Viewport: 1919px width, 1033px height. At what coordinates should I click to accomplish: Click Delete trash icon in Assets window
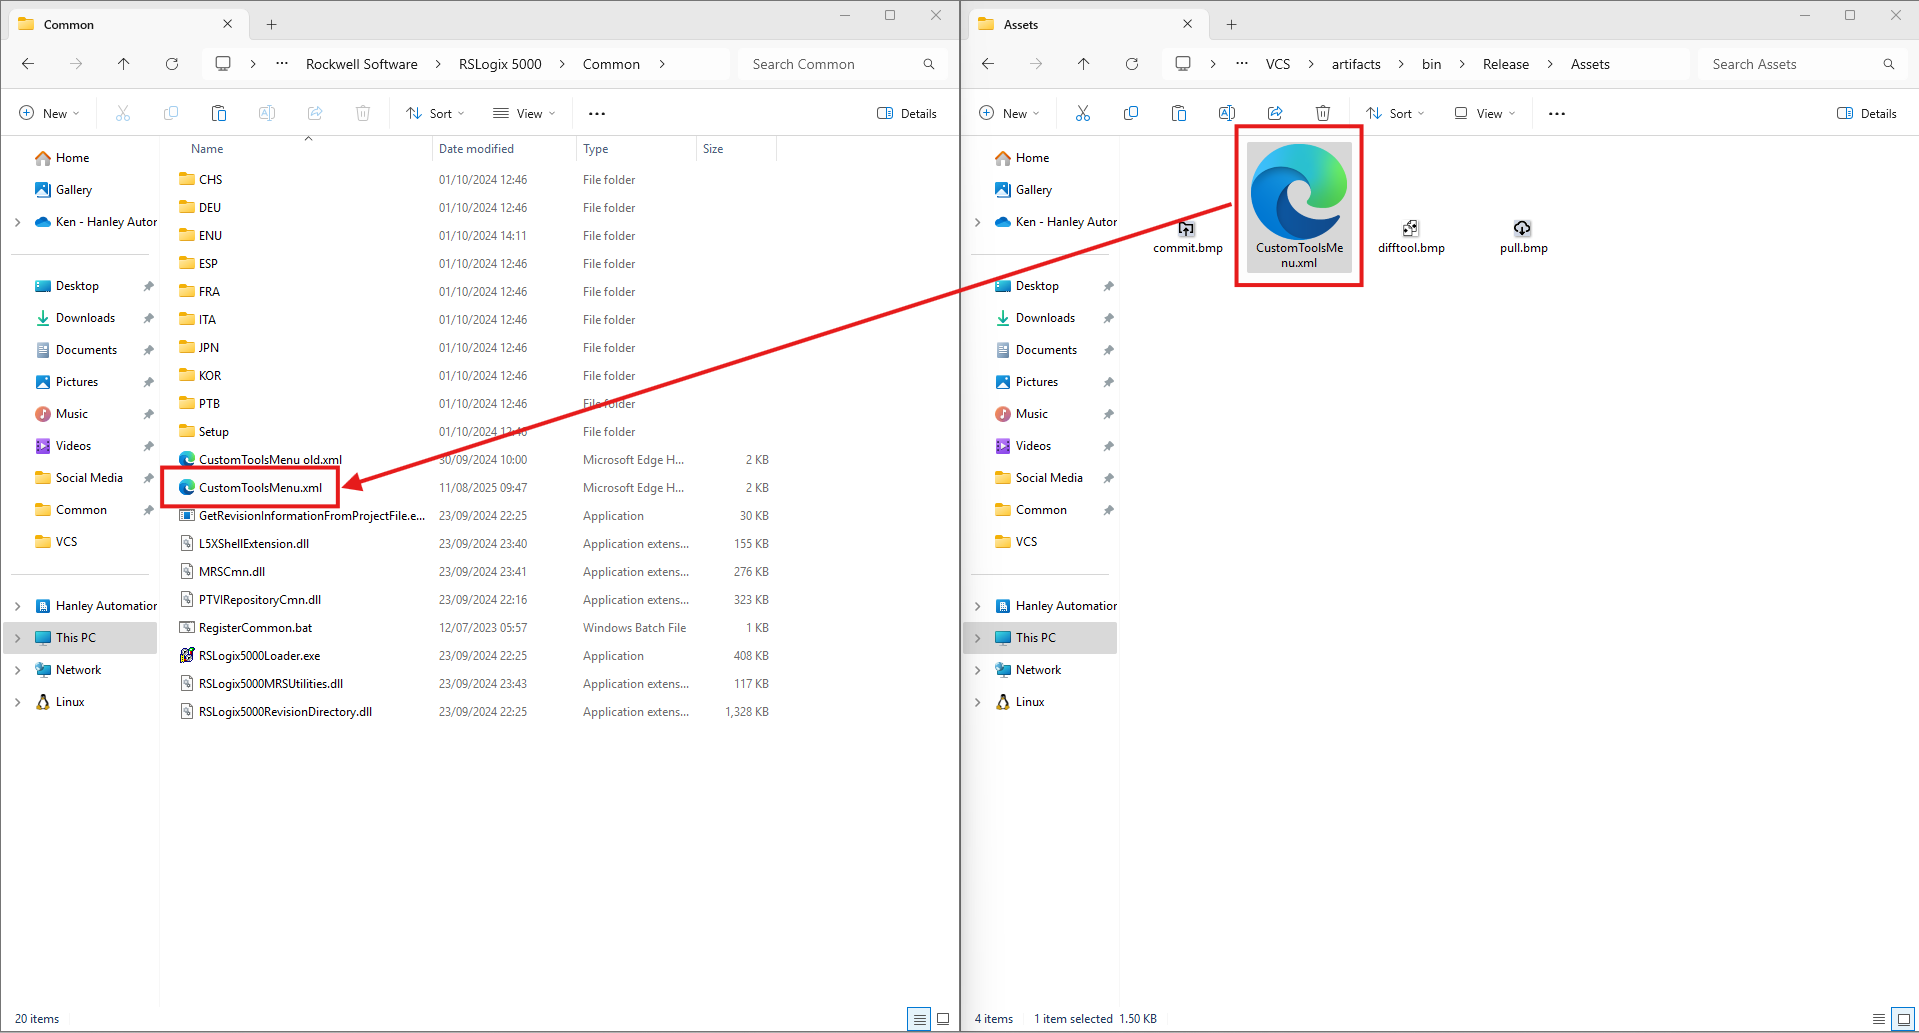coord(1323,113)
